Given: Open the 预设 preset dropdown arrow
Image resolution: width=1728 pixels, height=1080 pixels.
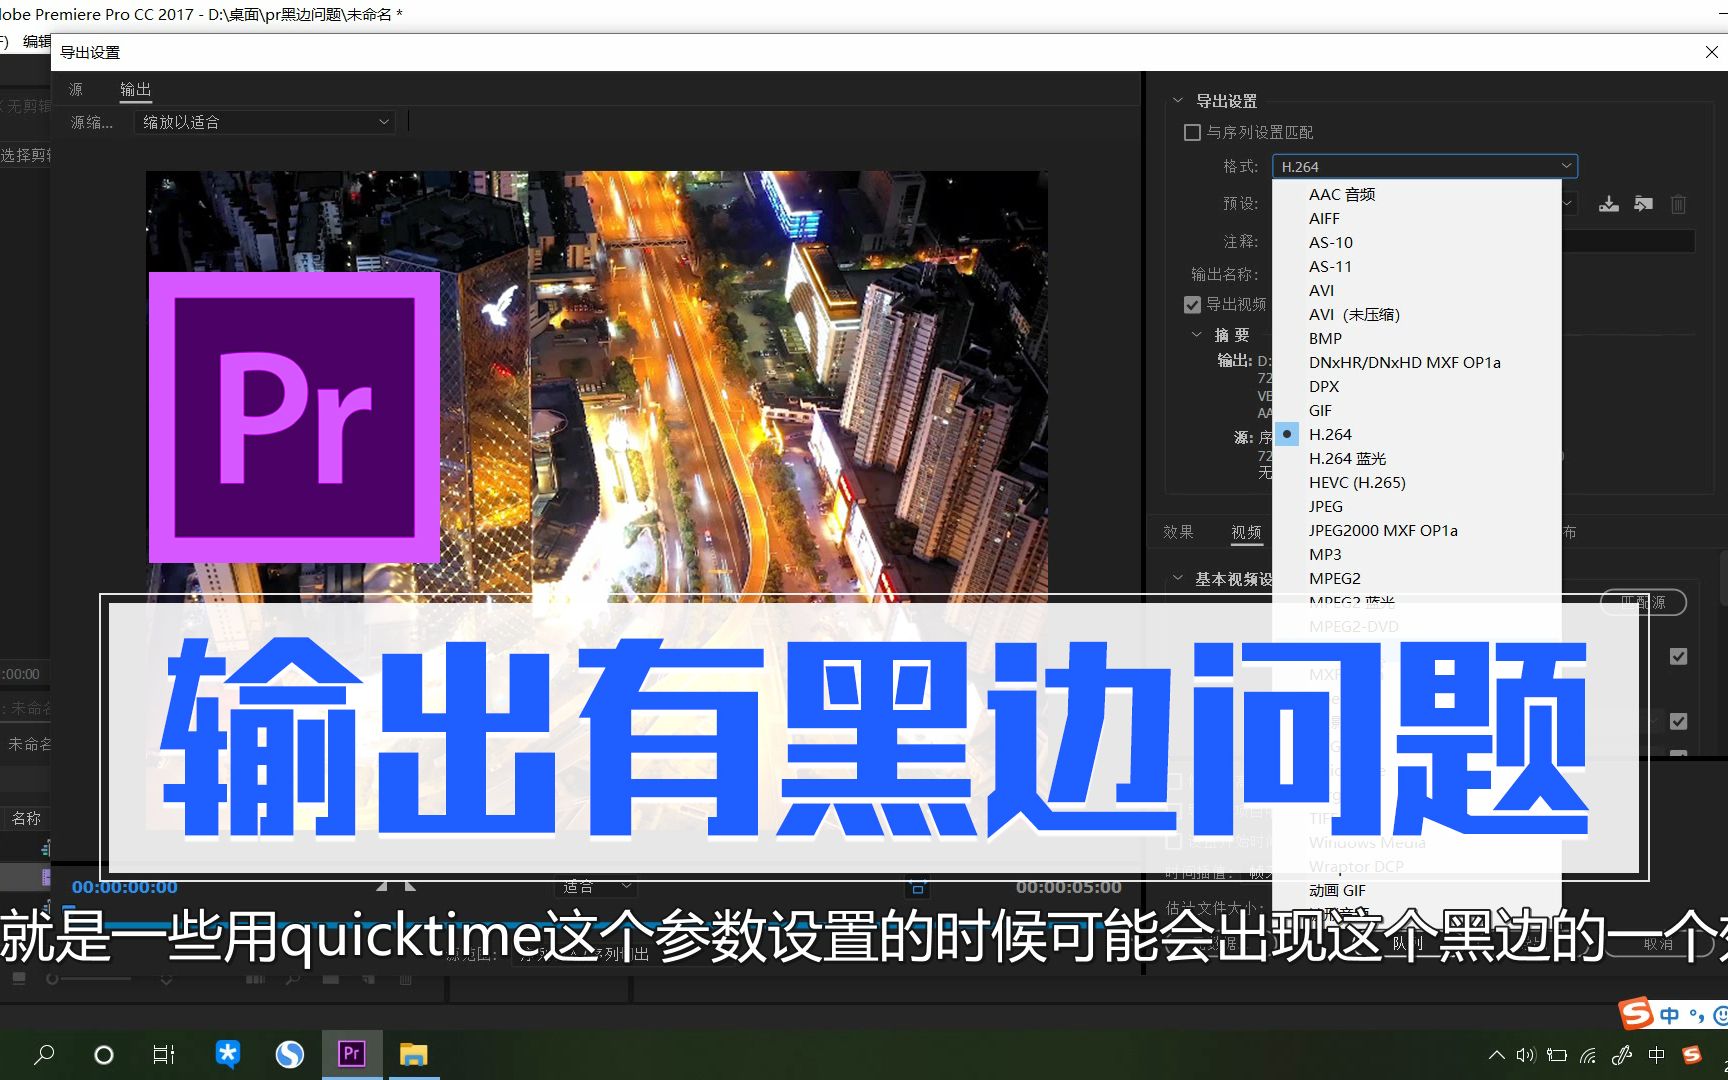Looking at the screenshot, I should [1568, 203].
